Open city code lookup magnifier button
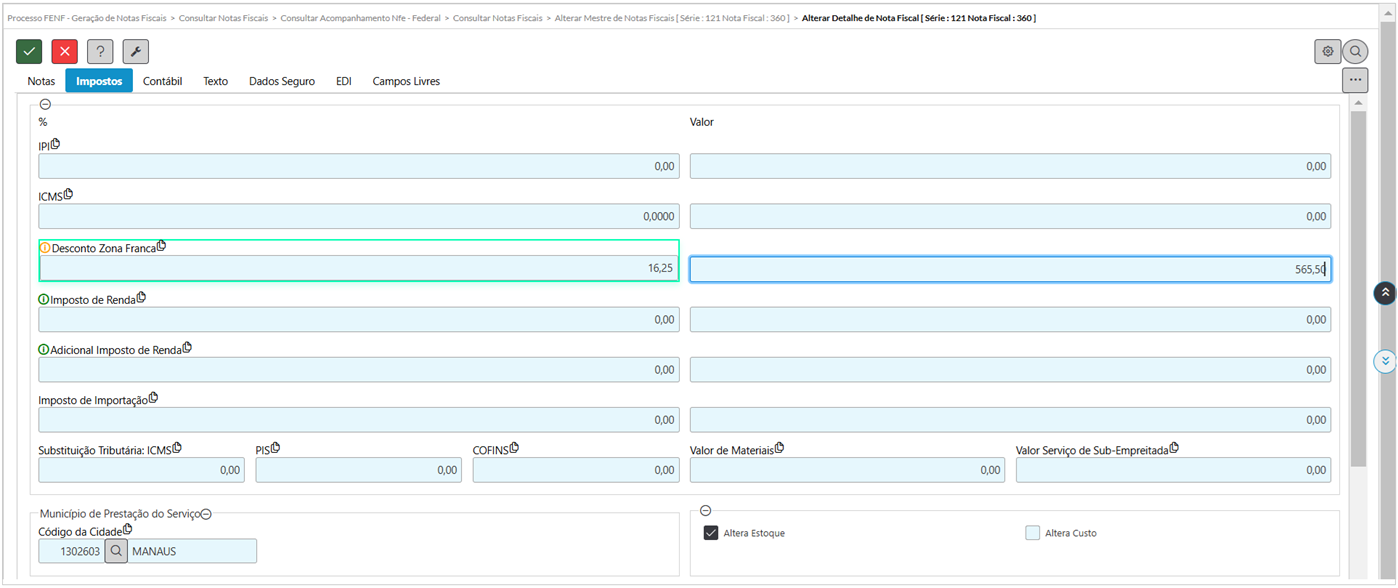 [x=117, y=551]
